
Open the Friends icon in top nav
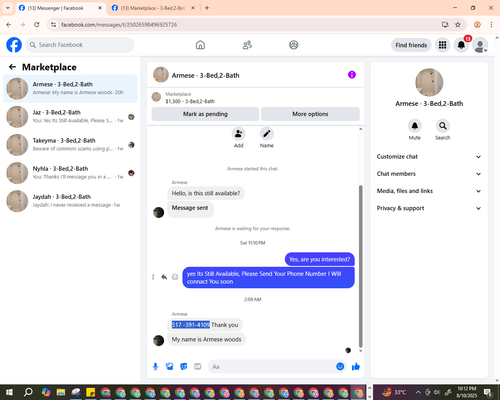tap(247, 45)
